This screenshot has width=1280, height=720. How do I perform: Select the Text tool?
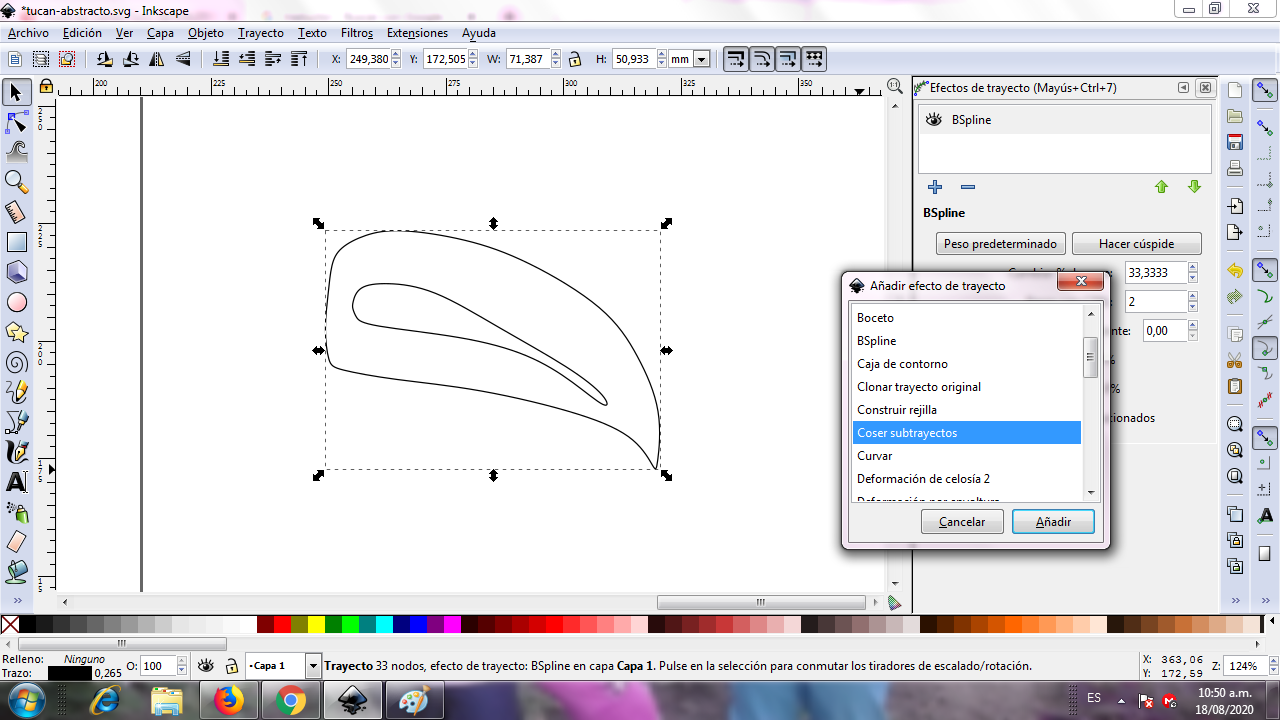coord(16,482)
